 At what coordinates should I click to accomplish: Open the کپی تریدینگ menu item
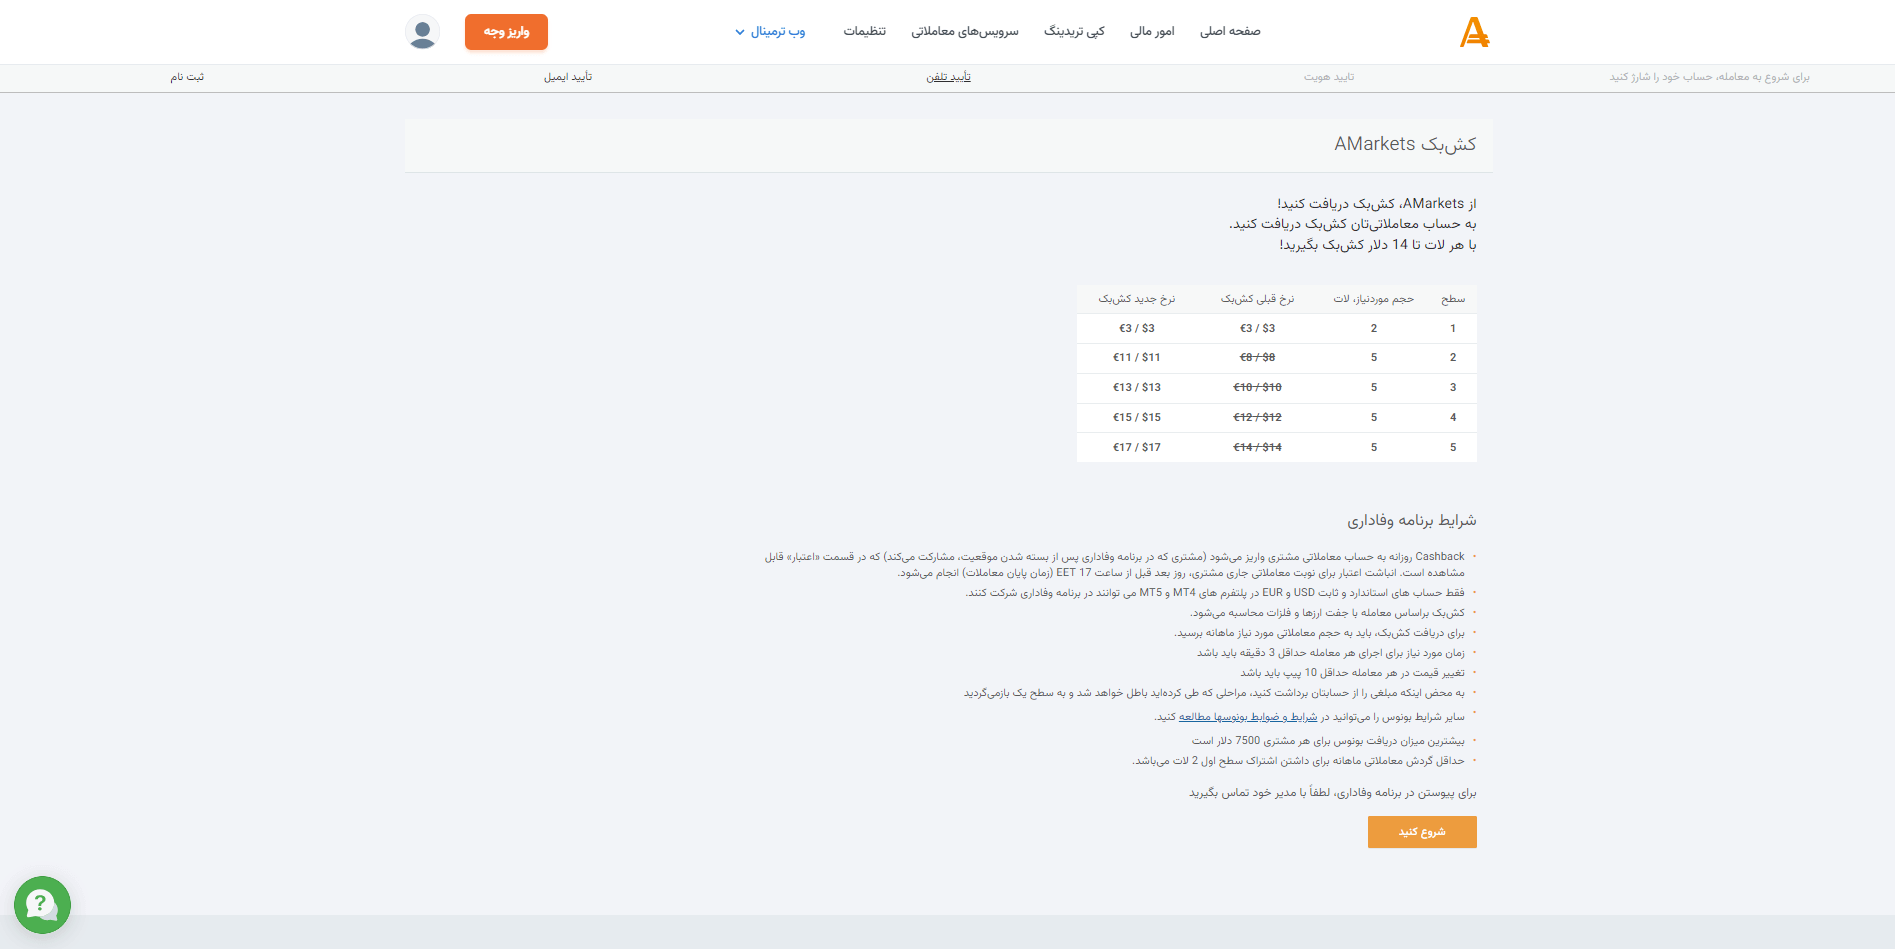coord(1074,32)
